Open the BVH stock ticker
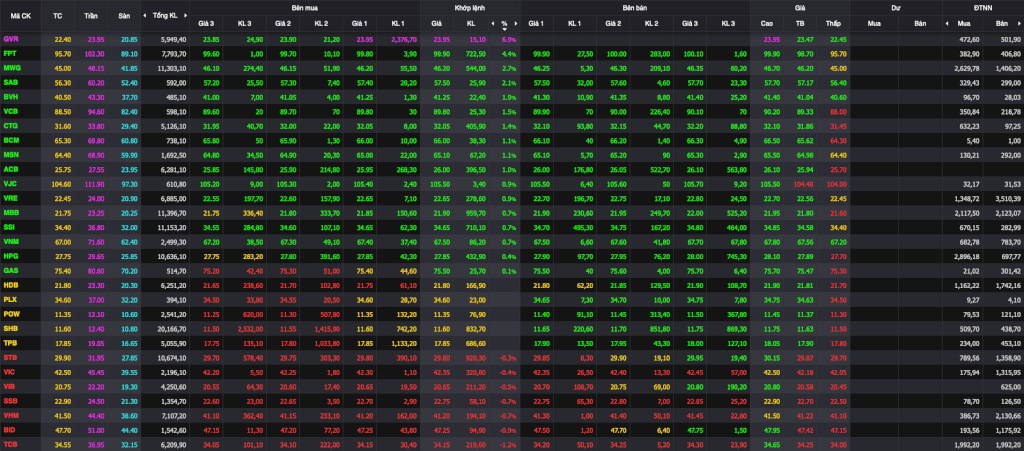The image size is (1024, 451). point(10,97)
